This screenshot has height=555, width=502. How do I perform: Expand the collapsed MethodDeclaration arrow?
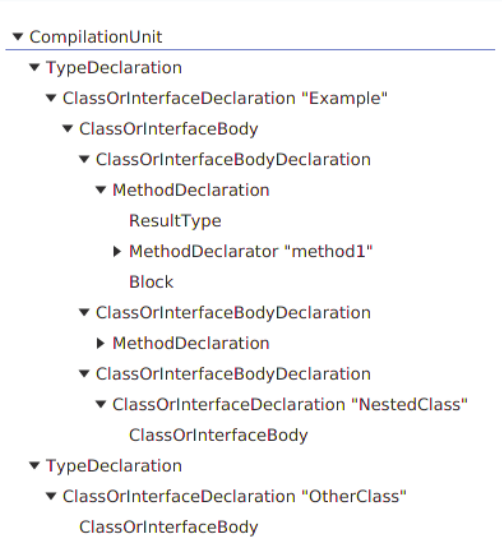(101, 343)
